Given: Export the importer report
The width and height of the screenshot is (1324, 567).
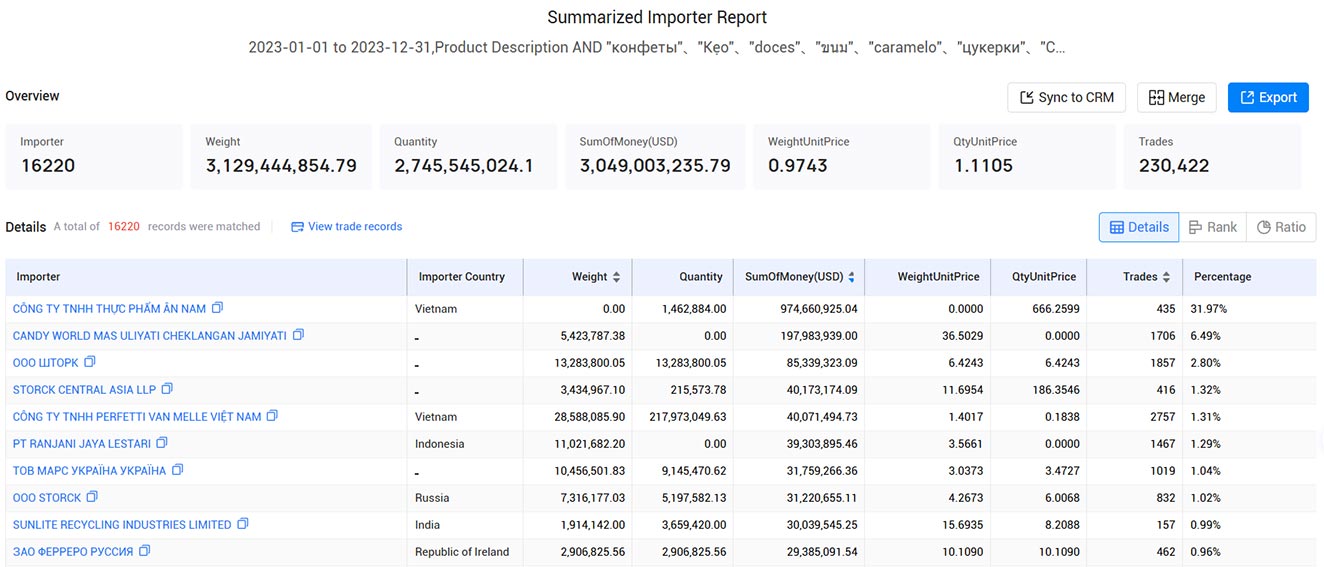Looking at the screenshot, I should pos(1268,97).
